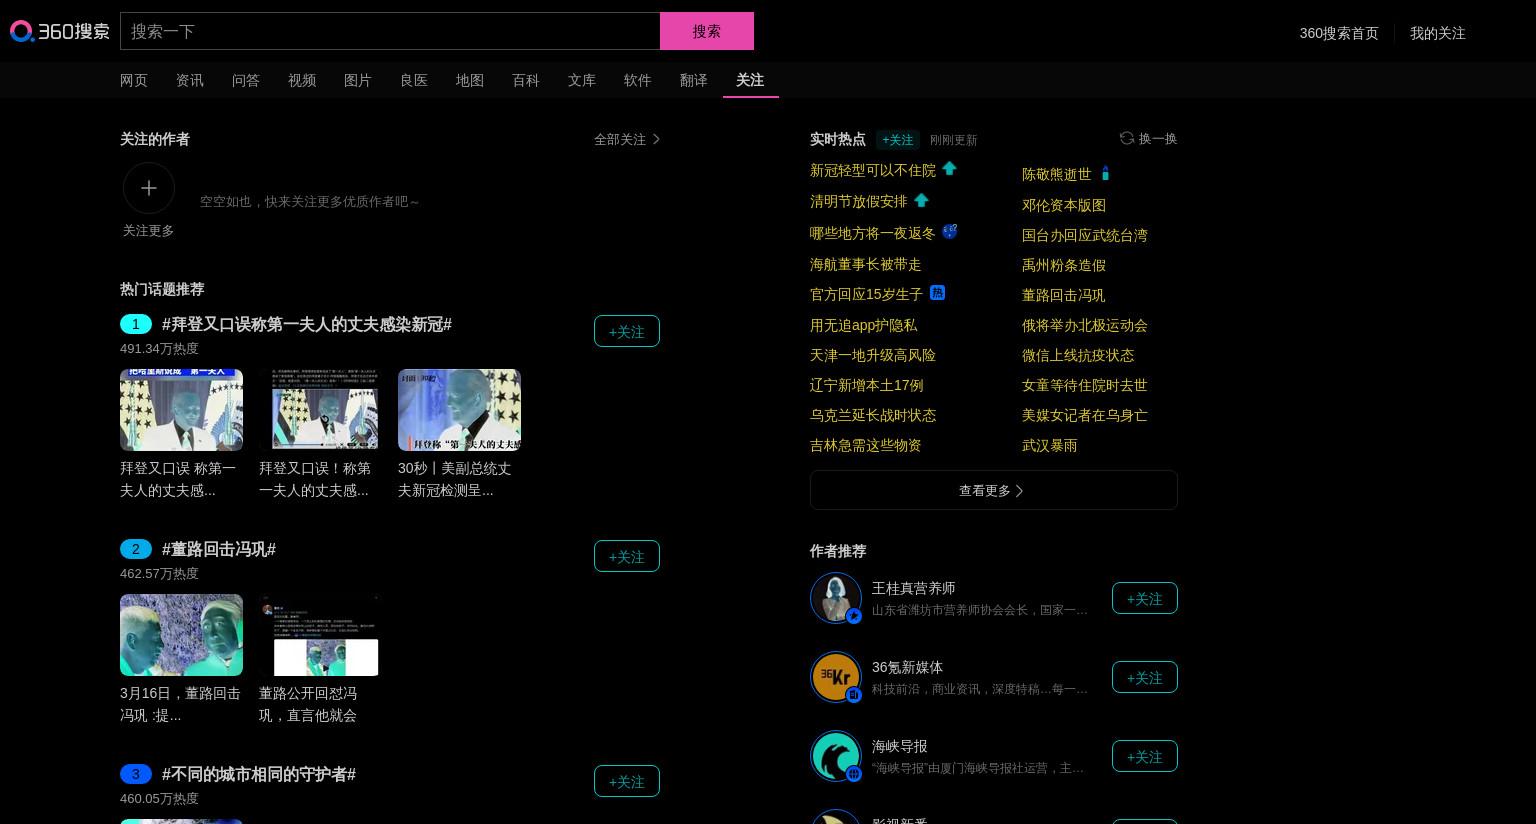Click the 搜索一下 search input field
The image size is (1536, 824).
click(x=390, y=31)
